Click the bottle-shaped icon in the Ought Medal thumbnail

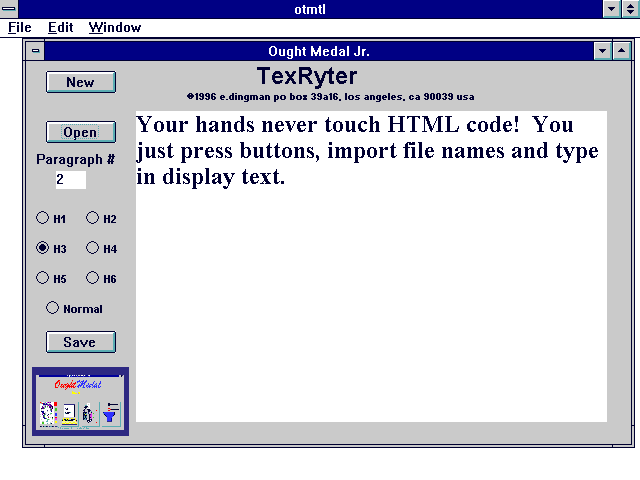point(90,413)
